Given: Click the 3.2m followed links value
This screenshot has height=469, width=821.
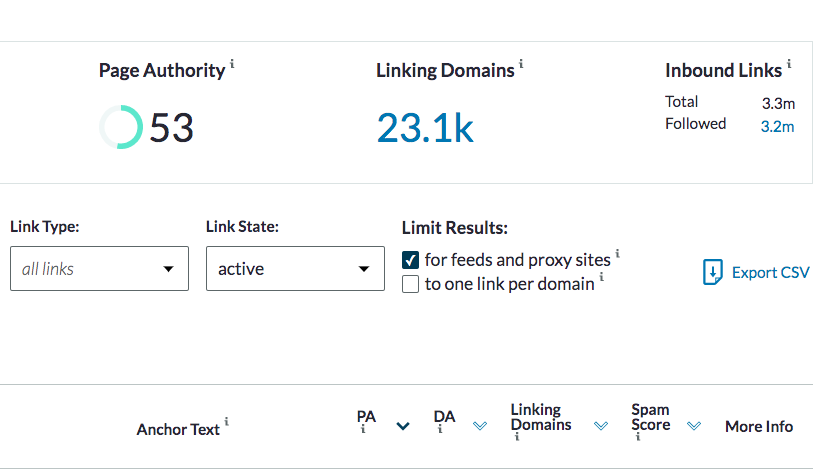Looking at the screenshot, I should pyautogui.click(x=777, y=125).
